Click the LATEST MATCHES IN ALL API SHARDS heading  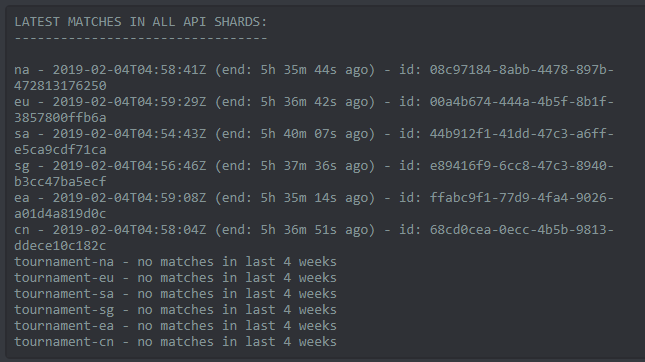[141, 22]
